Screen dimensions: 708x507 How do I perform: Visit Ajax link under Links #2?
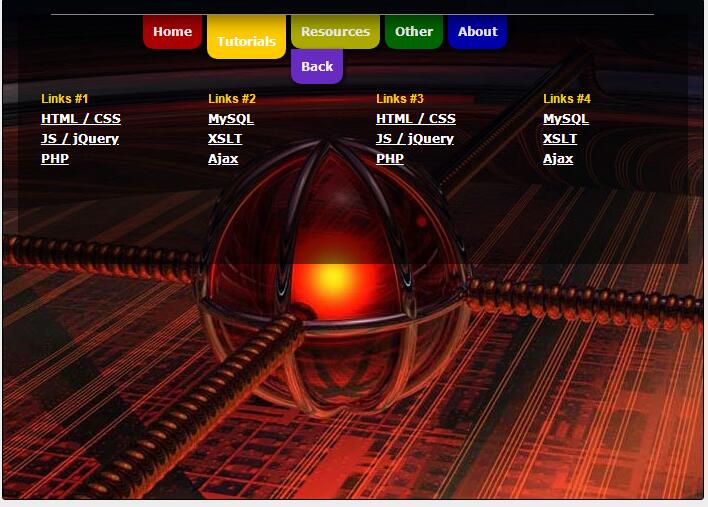pyautogui.click(x=223, y=159)
